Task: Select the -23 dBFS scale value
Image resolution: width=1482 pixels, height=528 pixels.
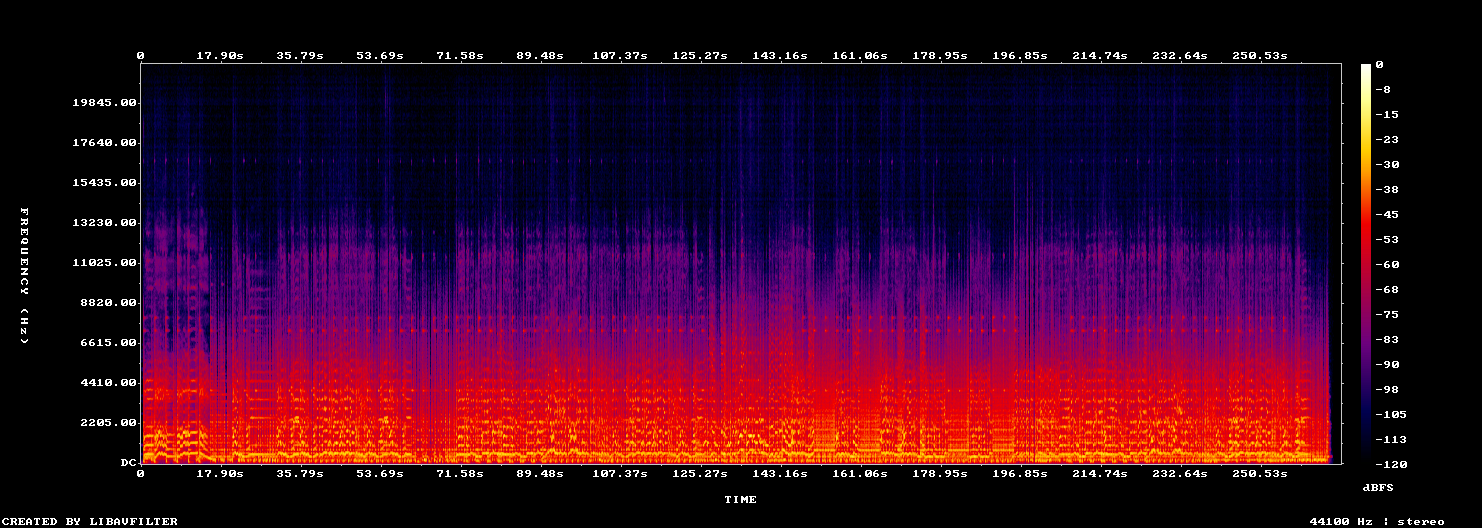Action: click(x=1387, y=140)
